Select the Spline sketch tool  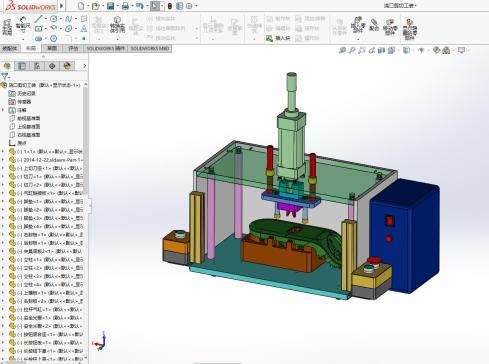[x=68, y=19]
